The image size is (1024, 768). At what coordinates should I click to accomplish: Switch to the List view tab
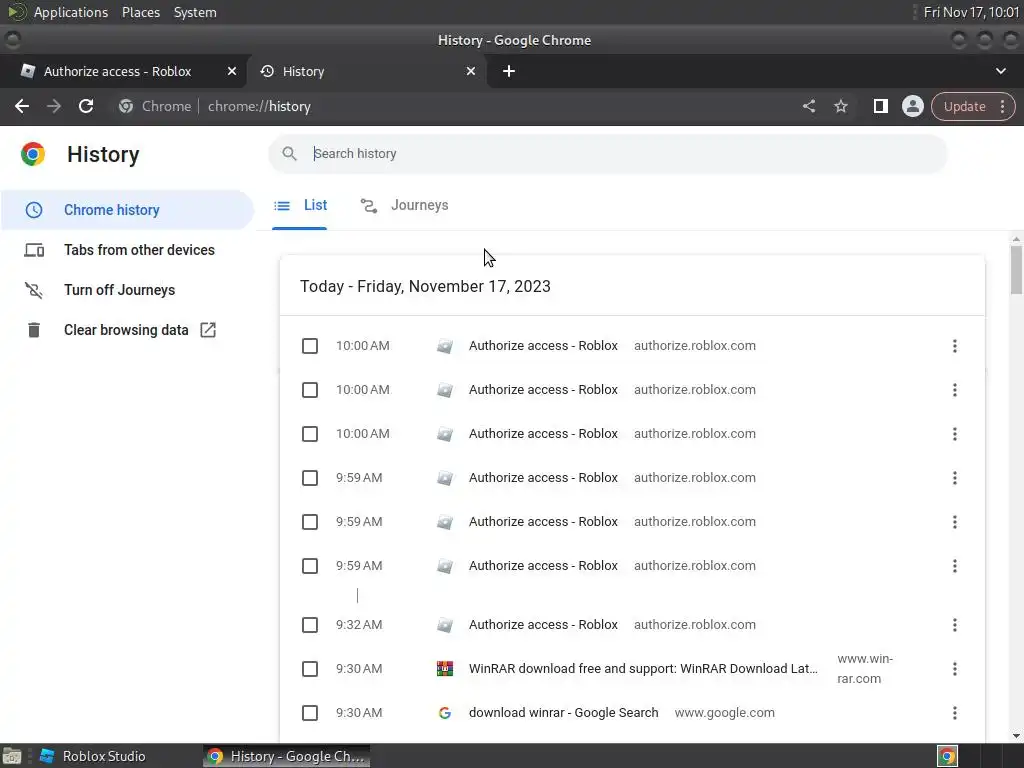coord(300,206)
